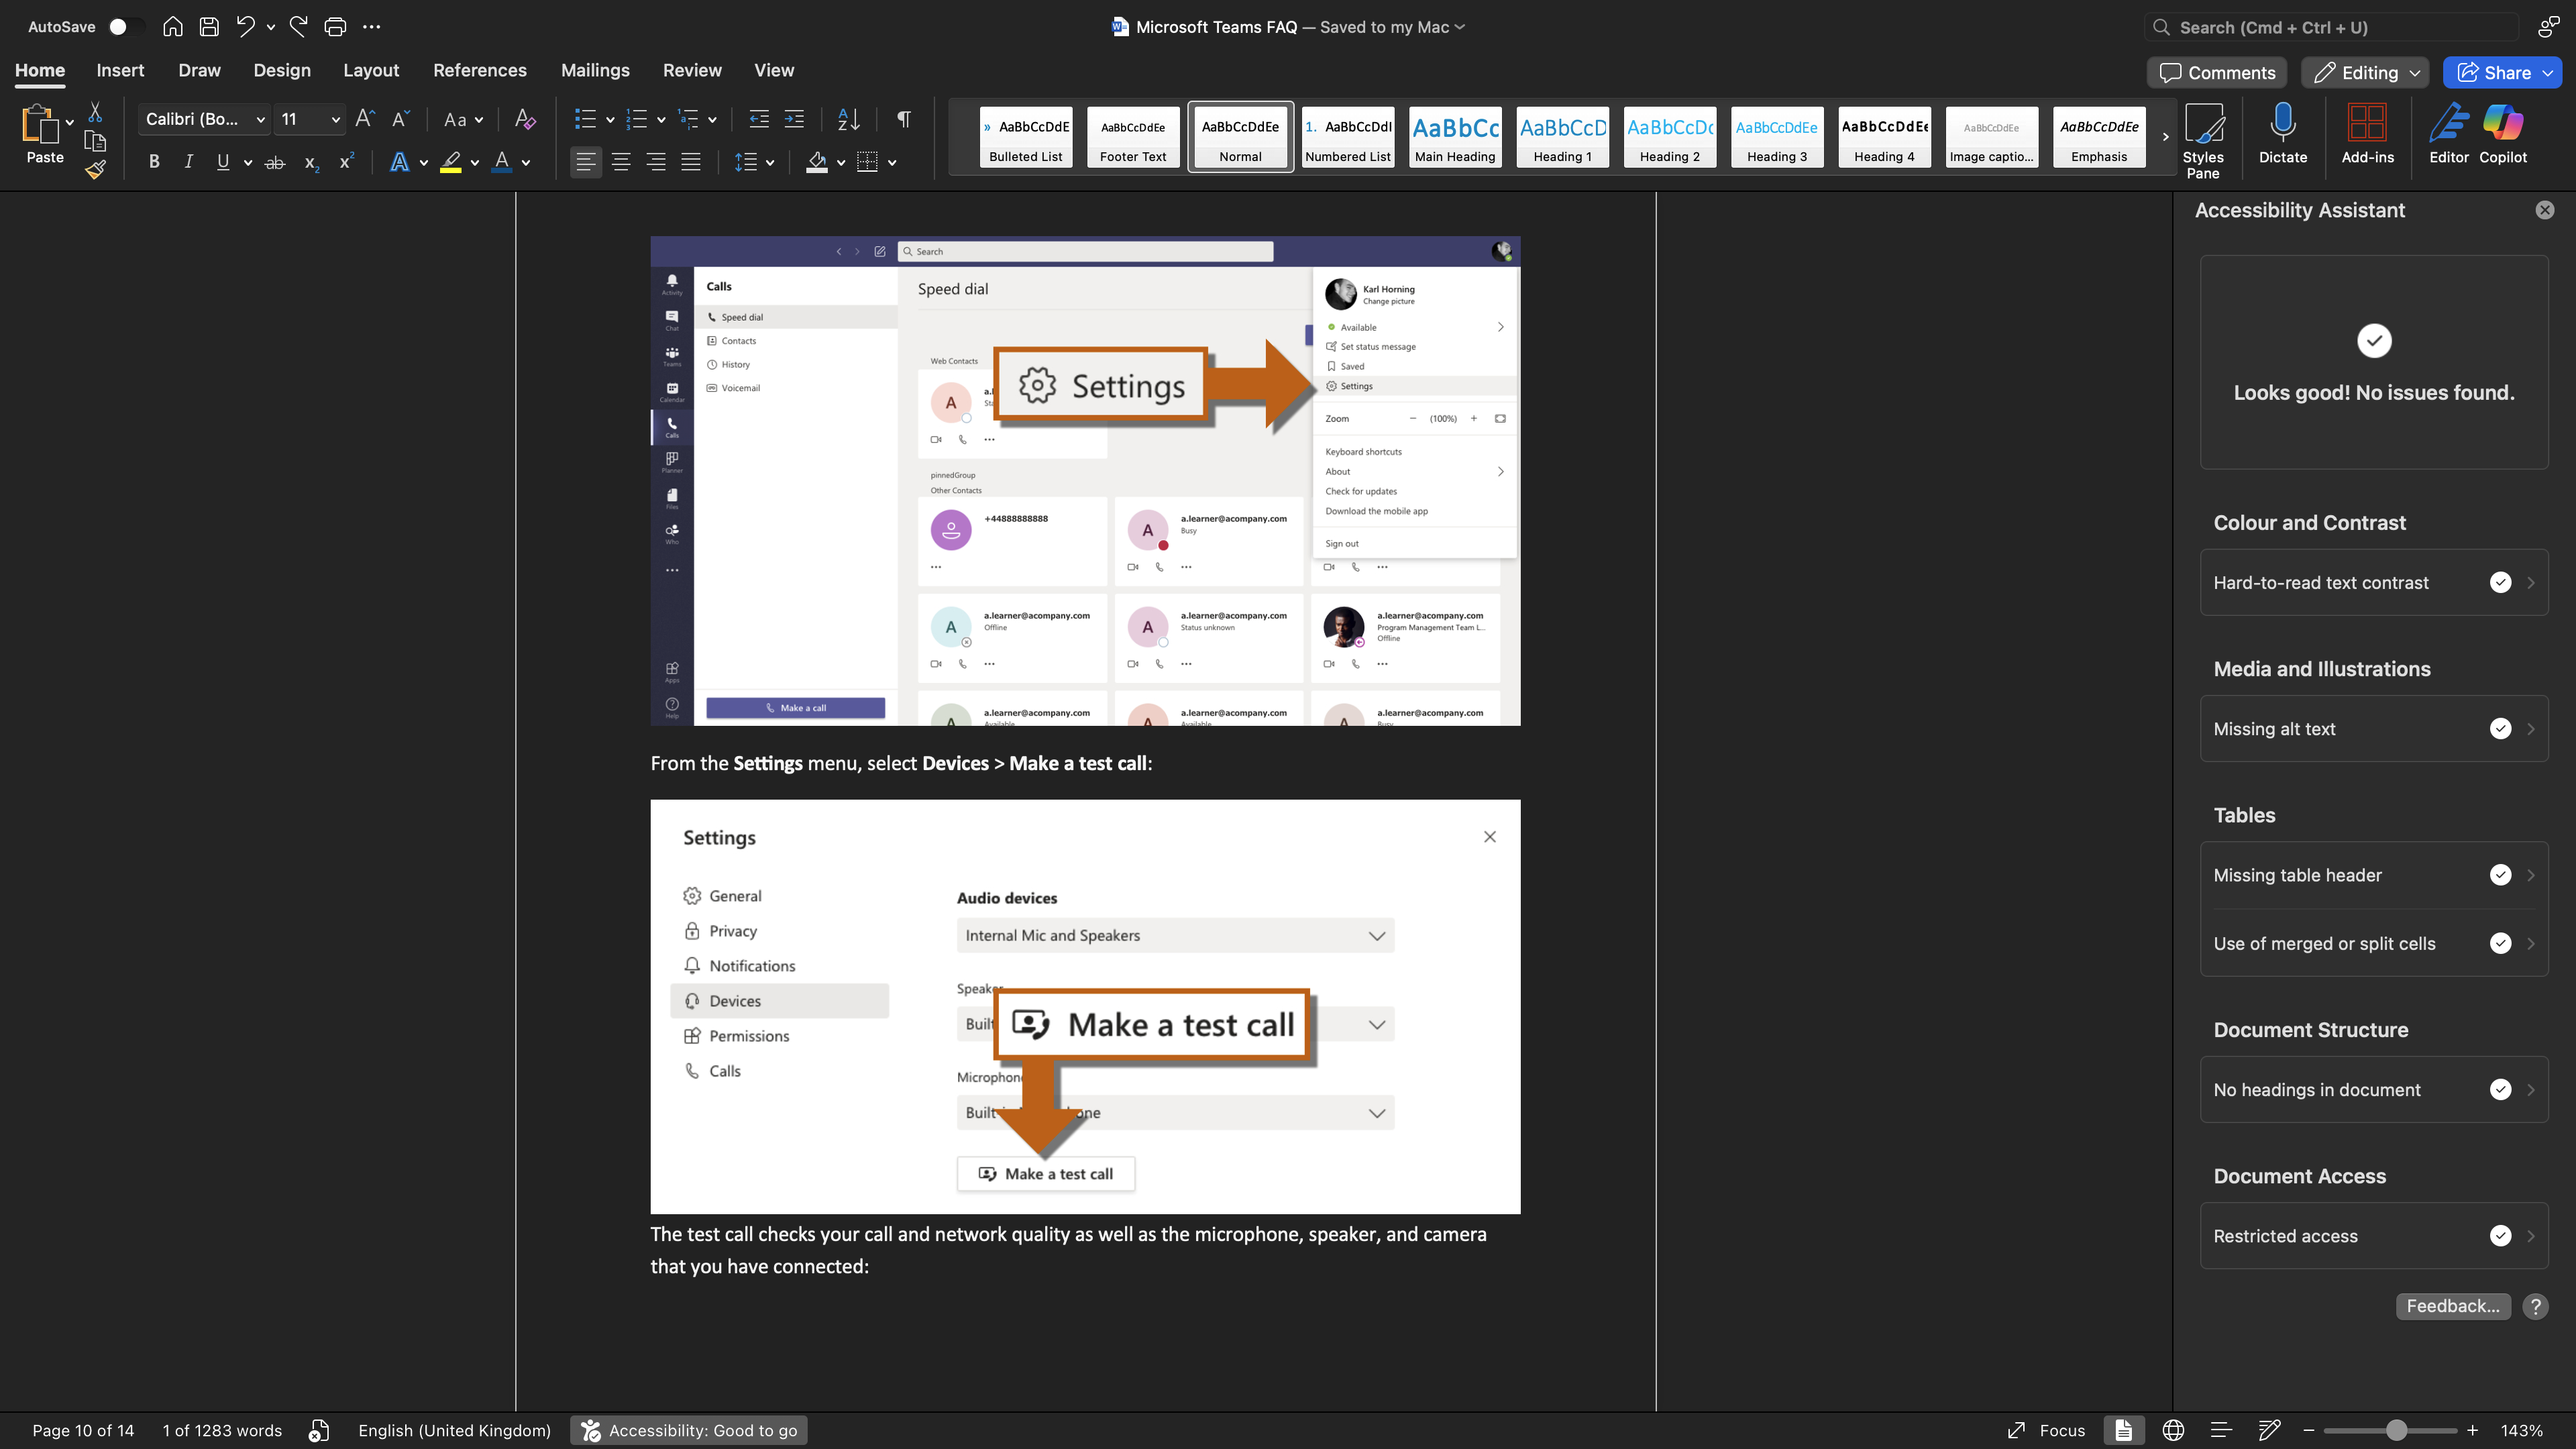Justify paragraph text
Viewport: 2576px width, 1449px height.
691,162
